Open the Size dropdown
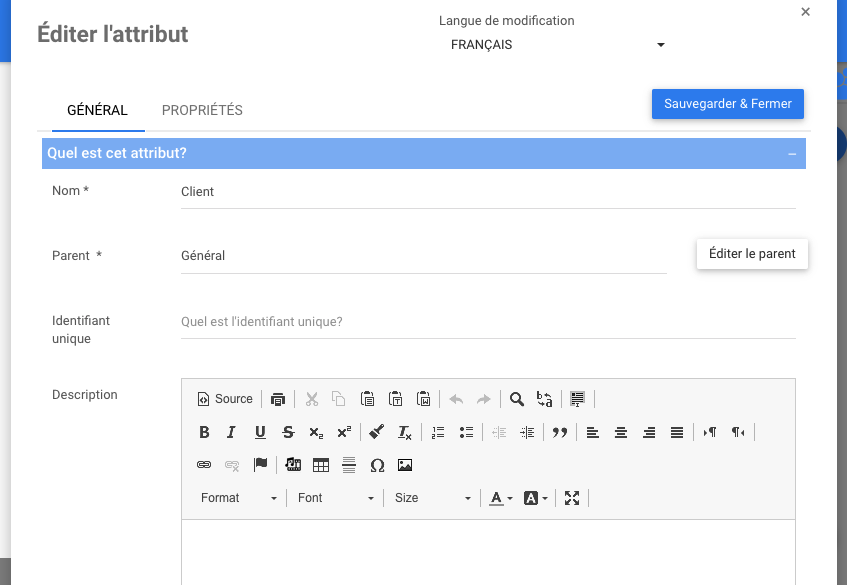The width and height of the screenshot is (847, 585). point(433,498)
